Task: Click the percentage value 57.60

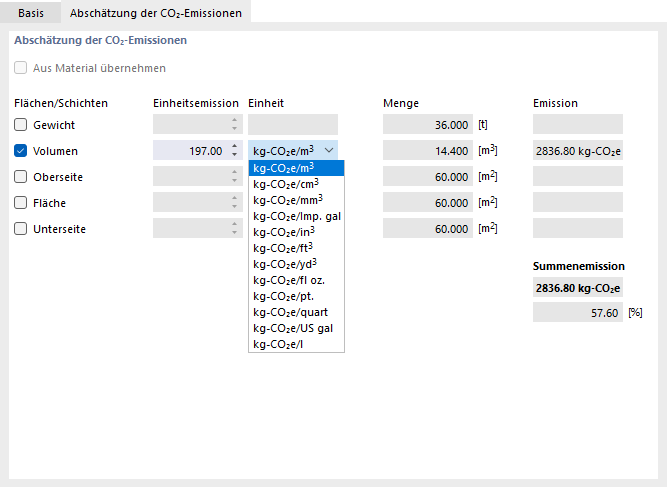Action: coord(578,313)
